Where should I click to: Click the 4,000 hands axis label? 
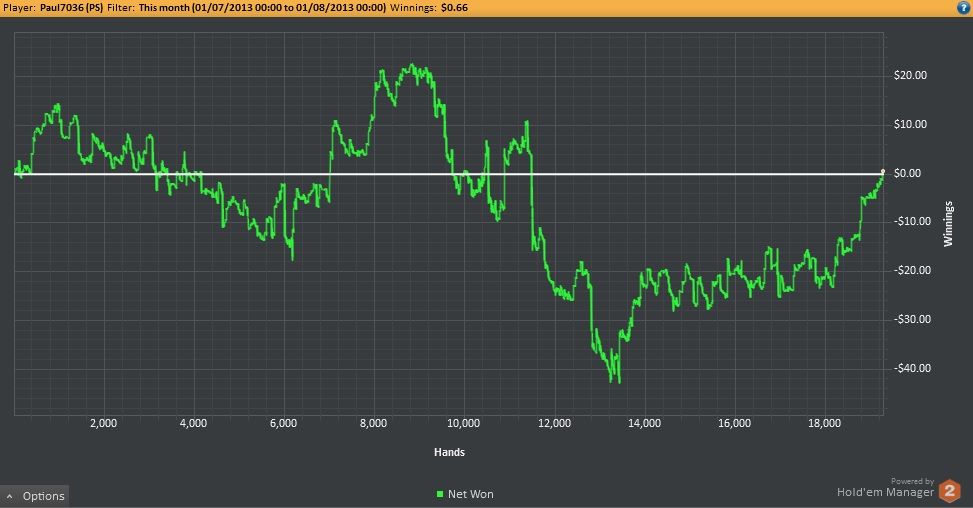coord(194,423)
